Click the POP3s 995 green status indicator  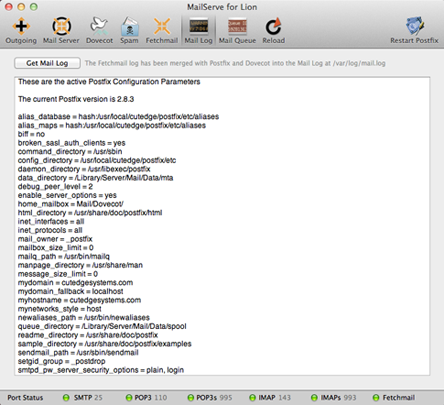(x=190, y=398)
